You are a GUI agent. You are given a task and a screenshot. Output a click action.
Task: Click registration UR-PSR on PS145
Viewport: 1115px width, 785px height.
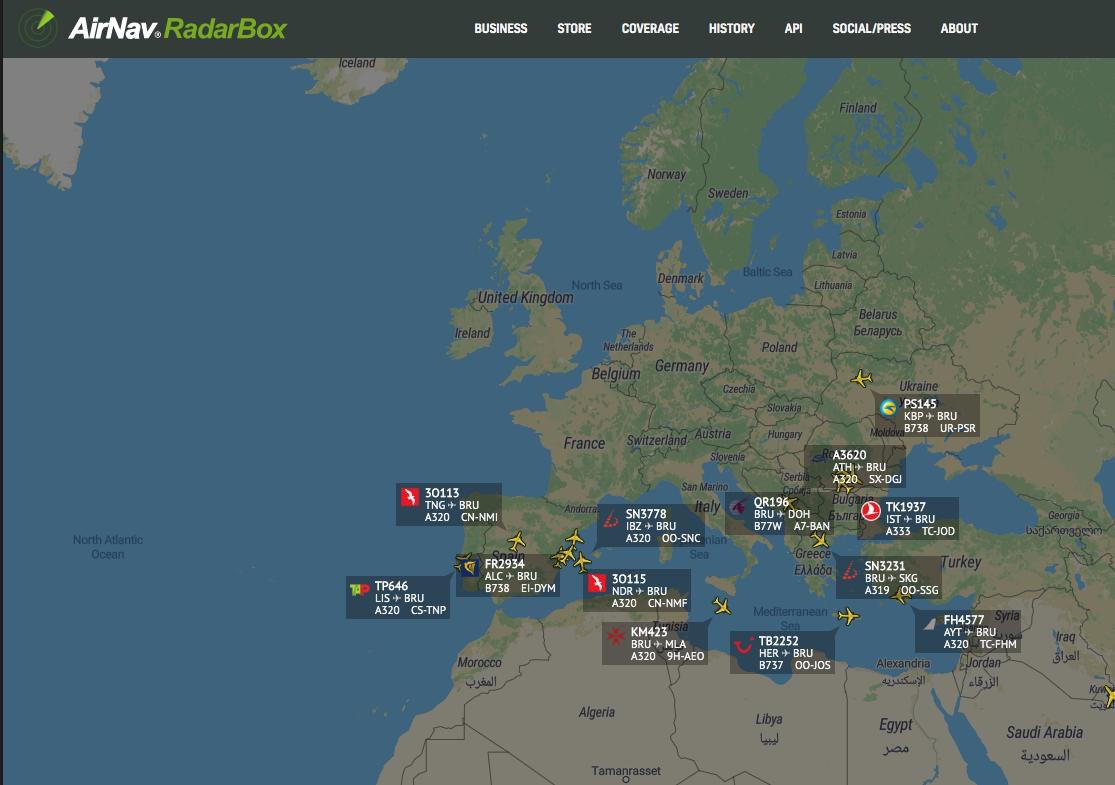click(x=957, y=428)
